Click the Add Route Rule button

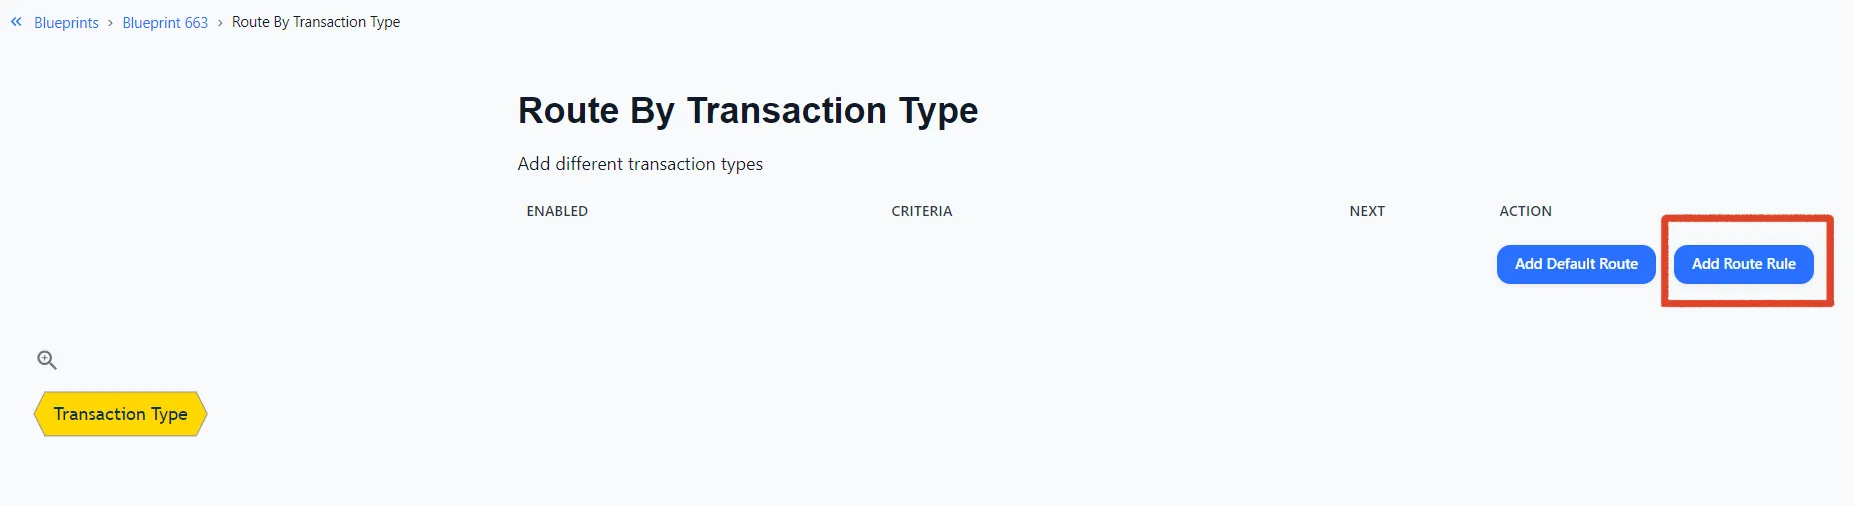(x=1743, y=264)
